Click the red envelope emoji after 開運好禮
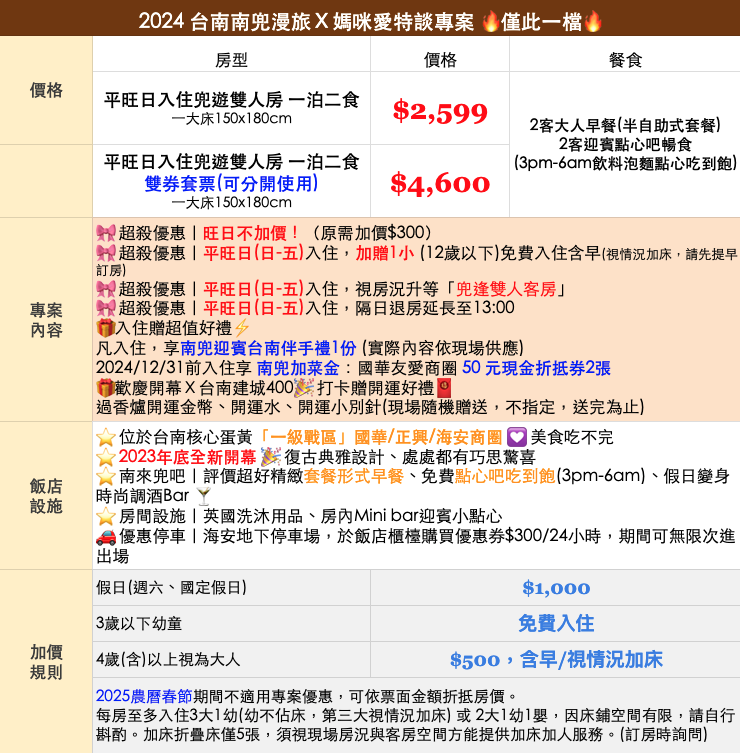The image size is (740, 753). (x=444, y=388)
